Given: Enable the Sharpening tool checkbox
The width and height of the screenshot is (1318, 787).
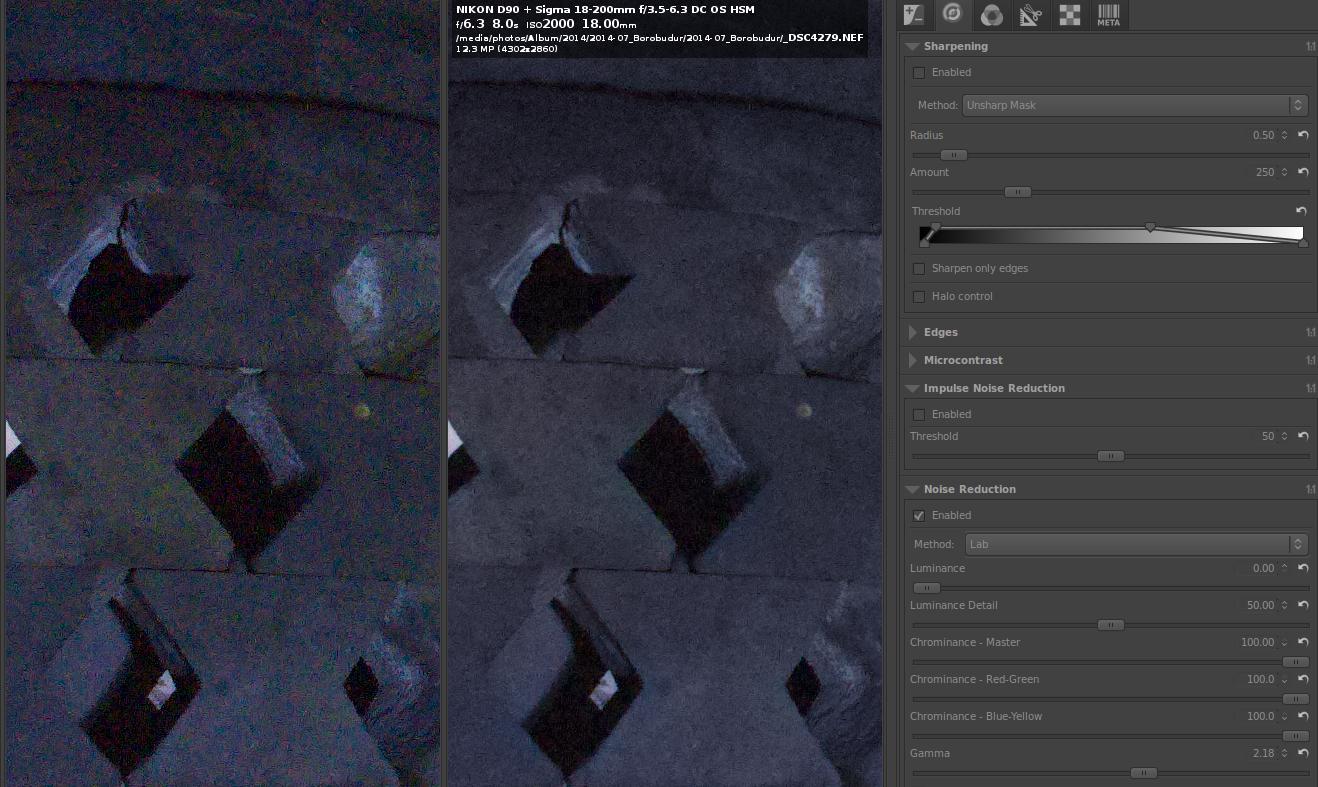Looking at the screenshot, I should (x=919, y=72).
